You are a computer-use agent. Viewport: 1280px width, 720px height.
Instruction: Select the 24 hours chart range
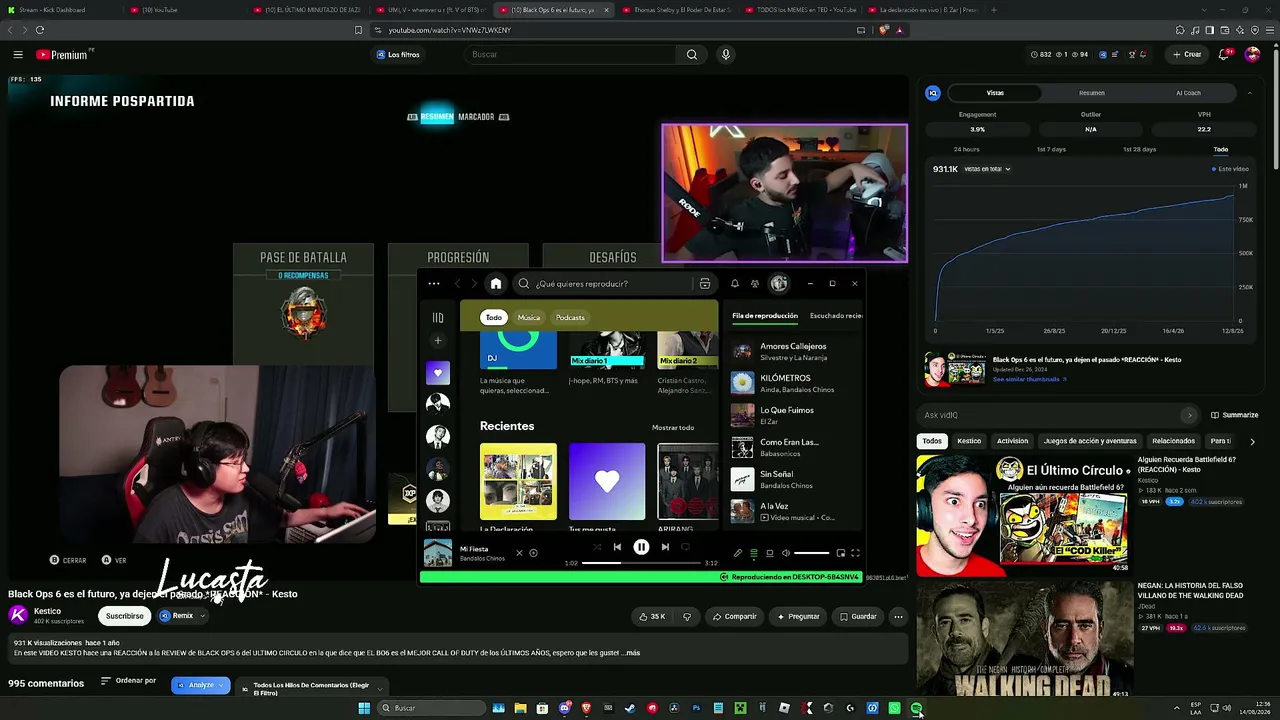click(966, 150)
